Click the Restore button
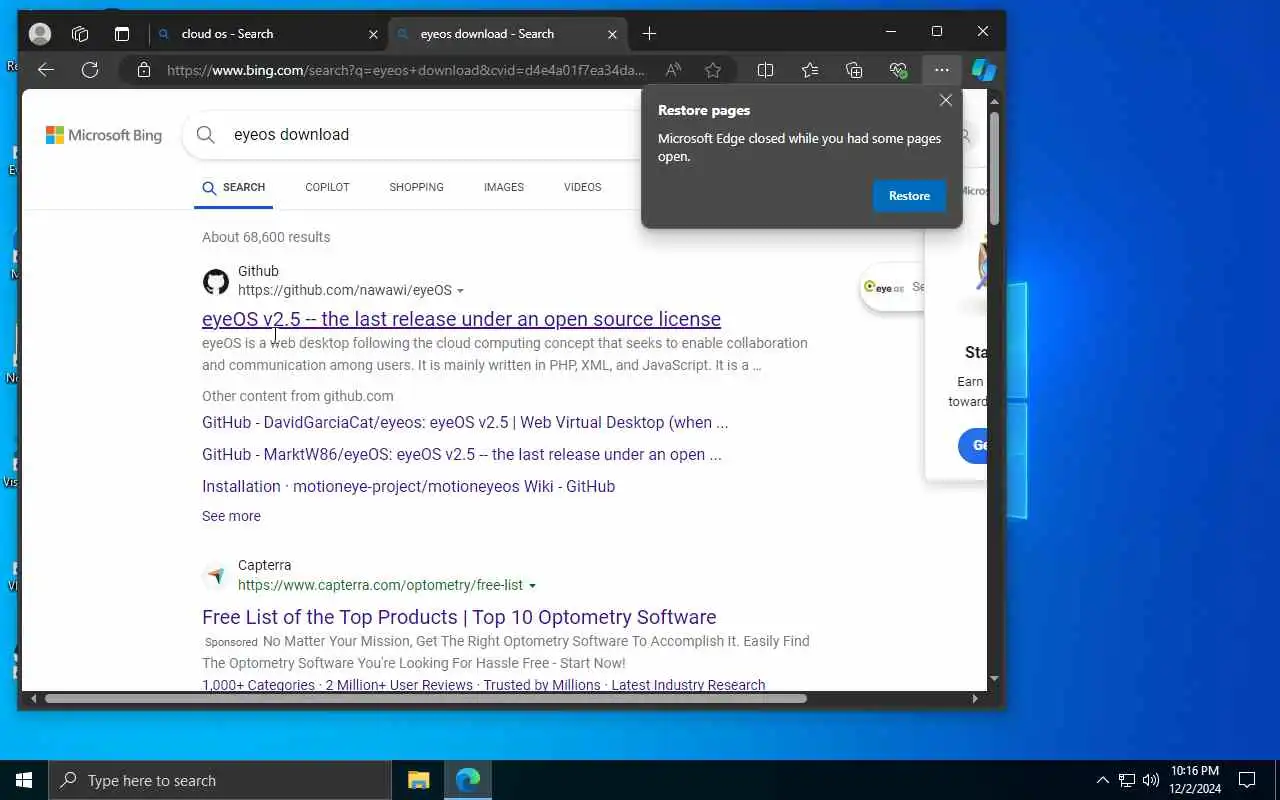1280x800 pixels. click(909, 196)
